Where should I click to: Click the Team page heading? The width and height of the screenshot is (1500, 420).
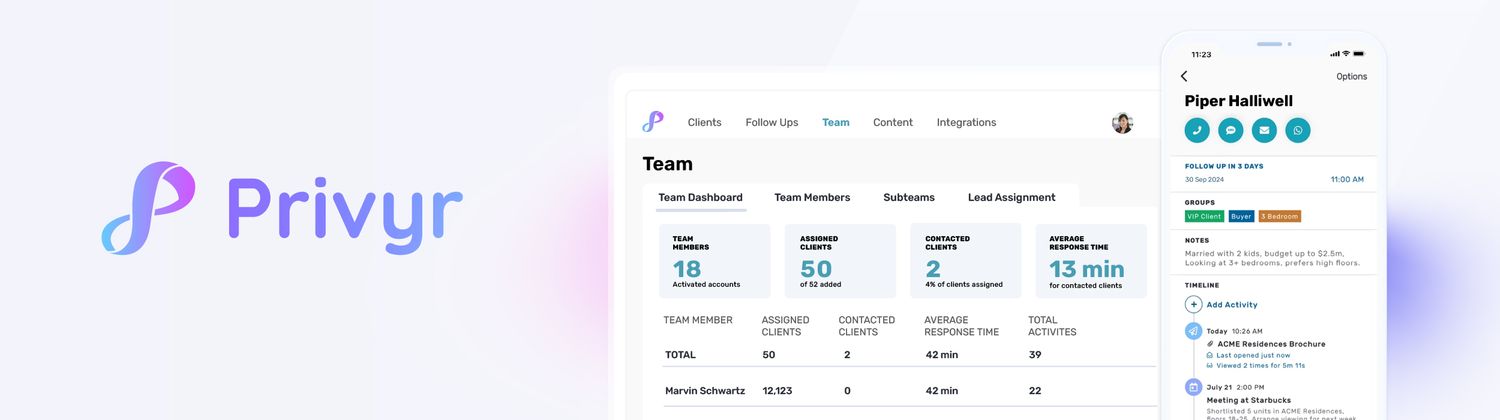[x=667, y=164]
